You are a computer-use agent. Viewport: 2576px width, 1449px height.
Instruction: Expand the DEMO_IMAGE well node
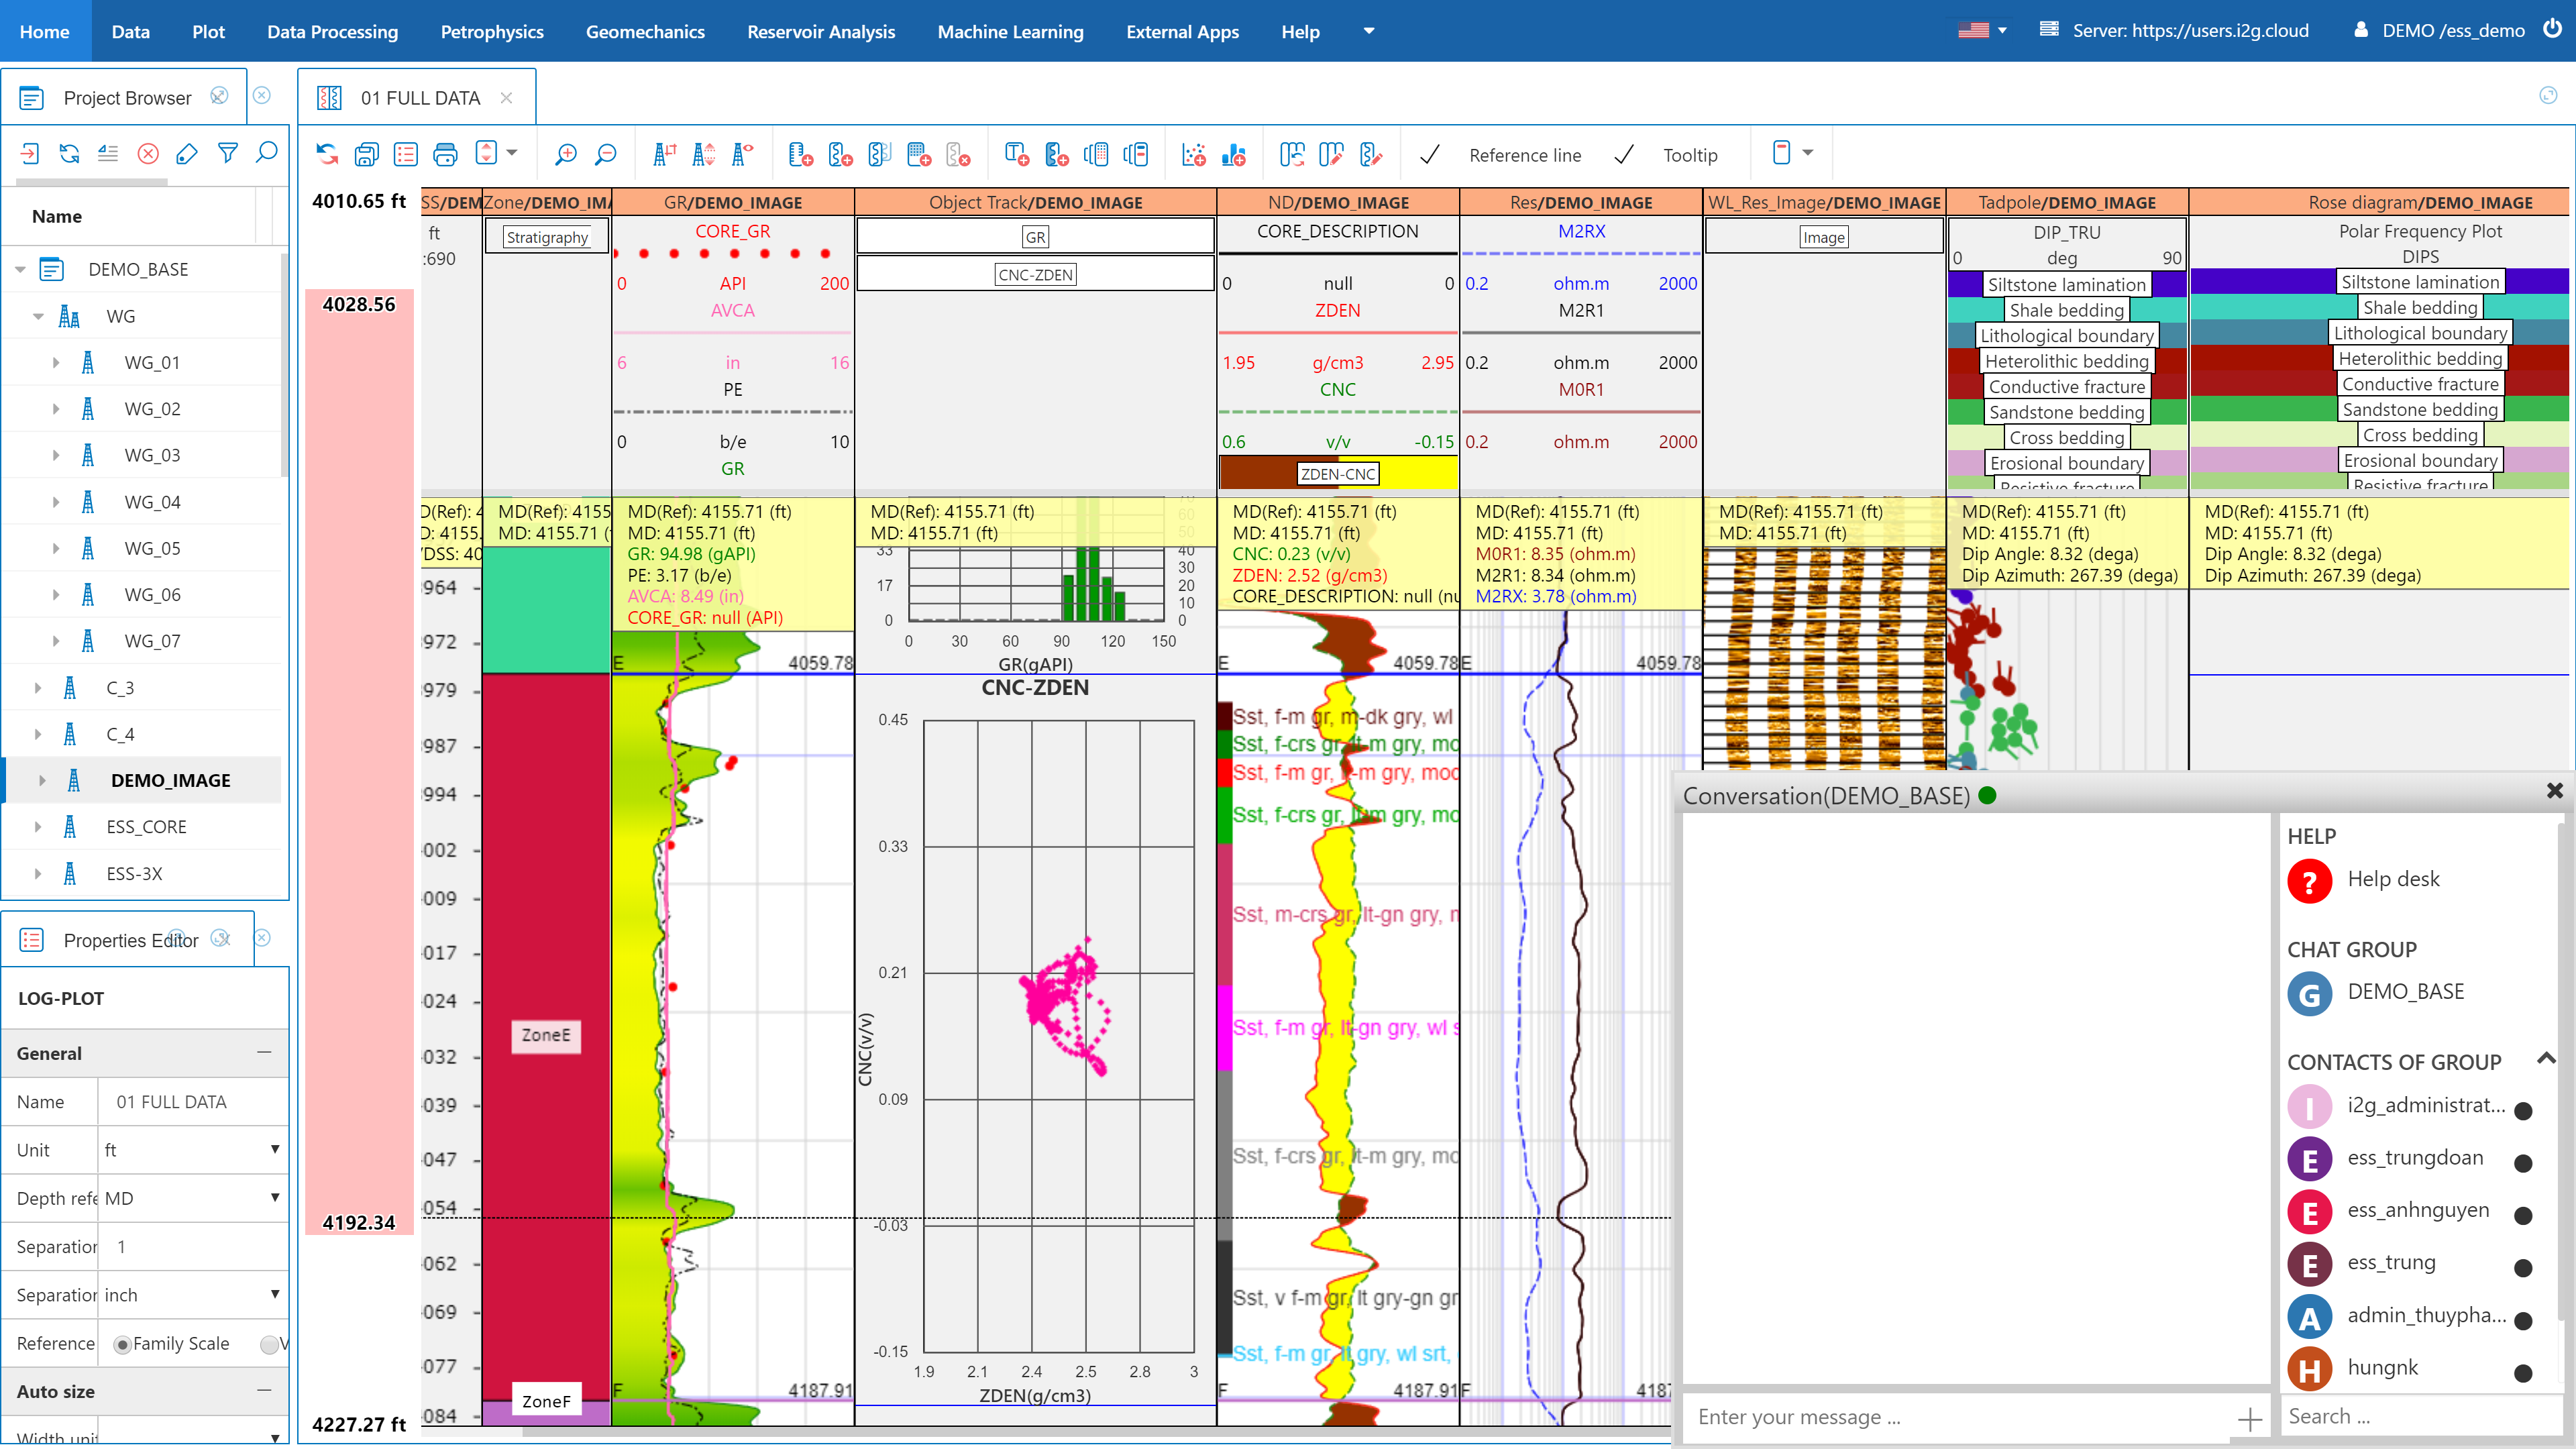click(x=42, y=781)
